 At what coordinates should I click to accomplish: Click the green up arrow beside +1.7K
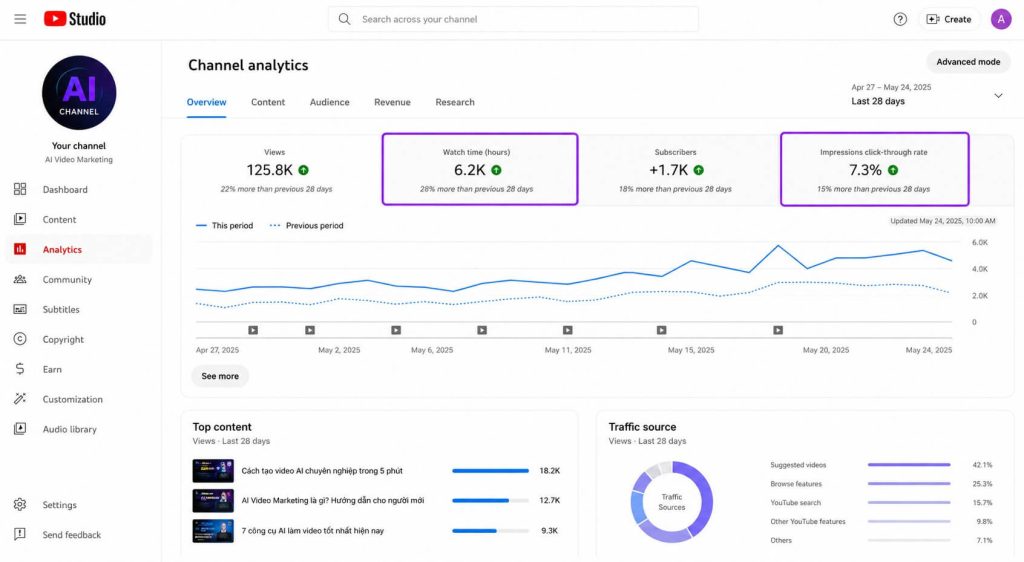point(699,170)
